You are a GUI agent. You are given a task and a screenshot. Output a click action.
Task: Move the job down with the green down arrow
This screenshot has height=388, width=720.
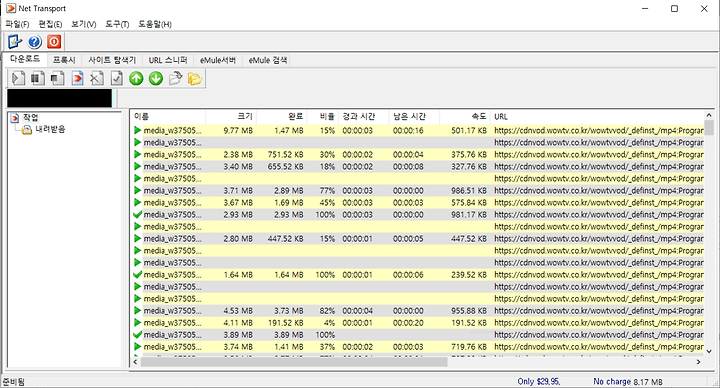156,79
